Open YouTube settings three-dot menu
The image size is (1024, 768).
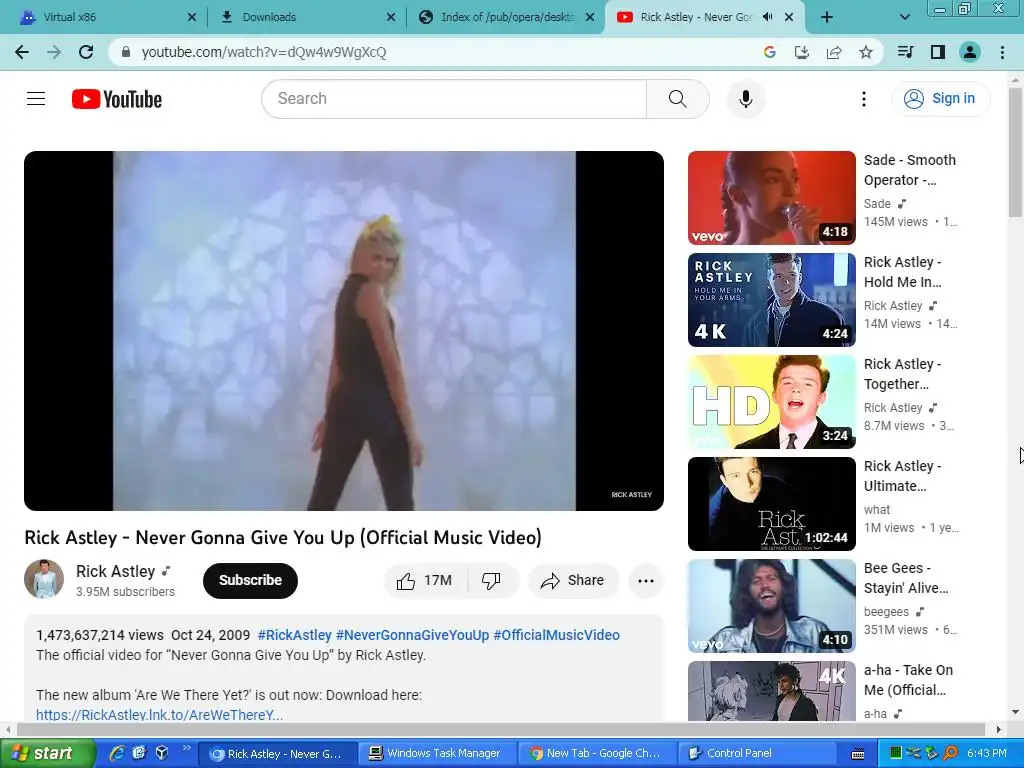pos(863,99)
